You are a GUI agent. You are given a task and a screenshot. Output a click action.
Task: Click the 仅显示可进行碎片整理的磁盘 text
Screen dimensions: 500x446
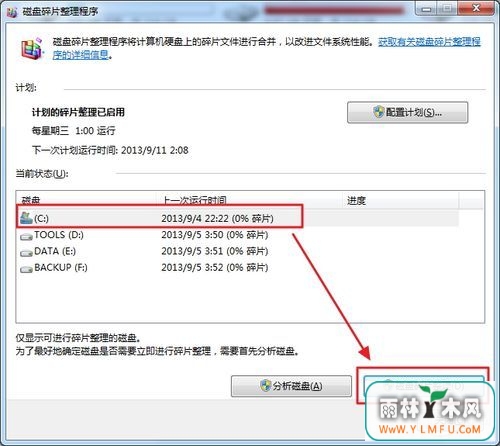click(78, 338)
